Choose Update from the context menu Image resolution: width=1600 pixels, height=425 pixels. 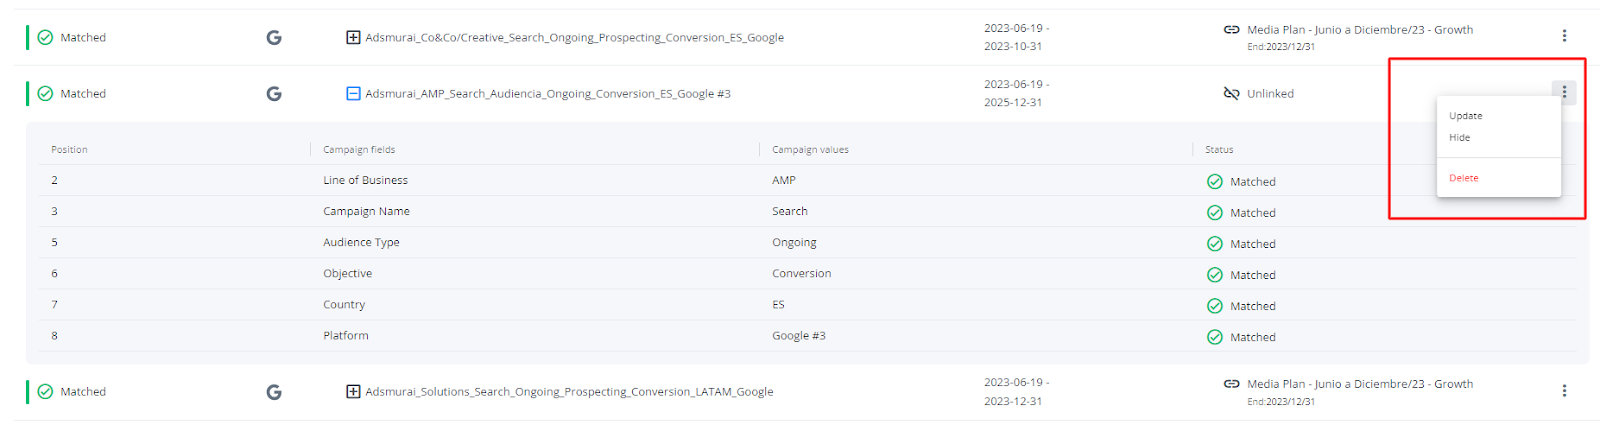click(x=1466, y=116)
